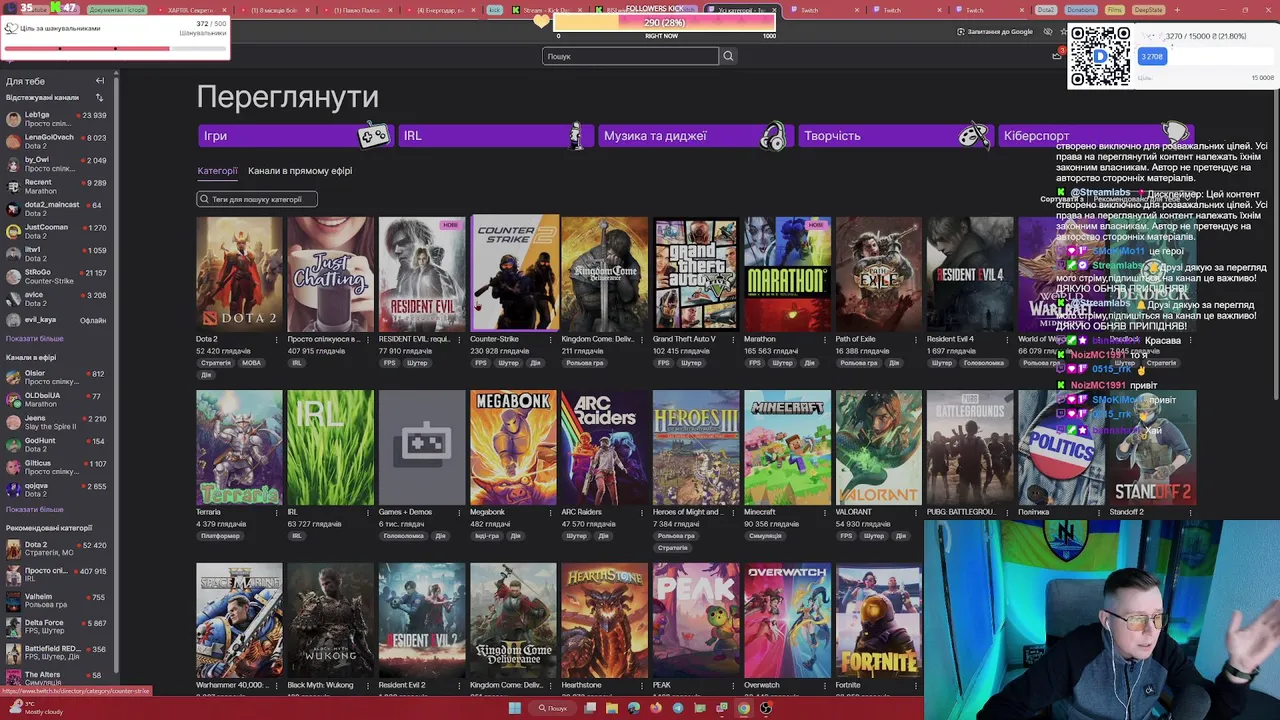Click the followers goal progress bar
The height and width of the screenshot is (720, 1280).
tap(115, 48)
